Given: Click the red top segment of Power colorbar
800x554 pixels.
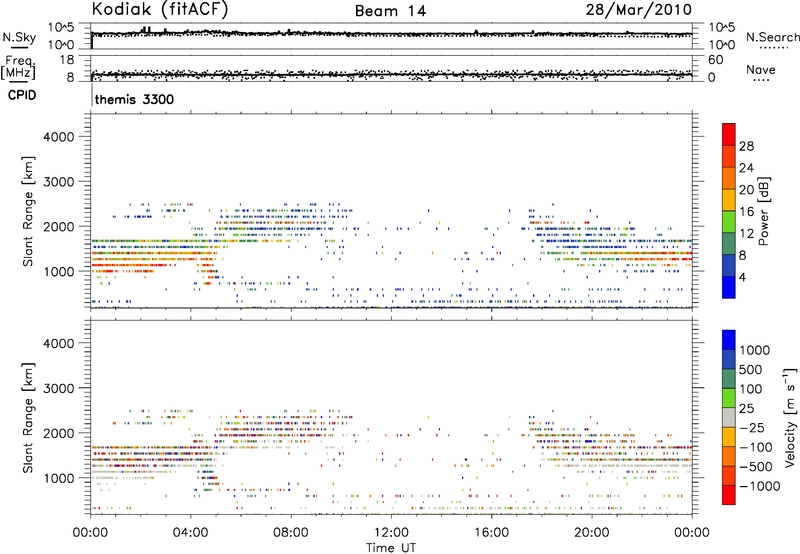Looking at the screenshot, I should [x=729, y=135].
